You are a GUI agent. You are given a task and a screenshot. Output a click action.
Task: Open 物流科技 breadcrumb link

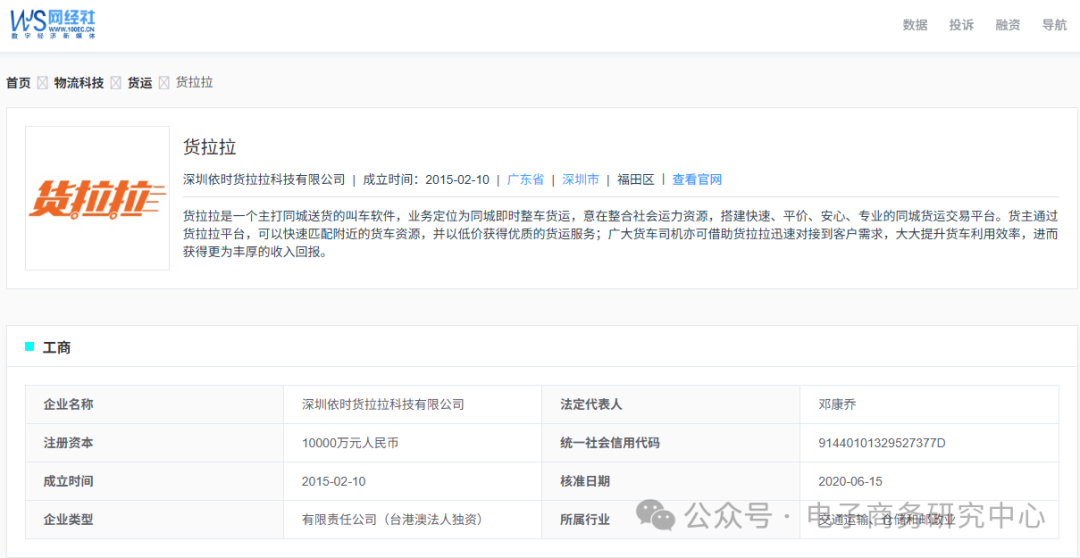point(79,83)
